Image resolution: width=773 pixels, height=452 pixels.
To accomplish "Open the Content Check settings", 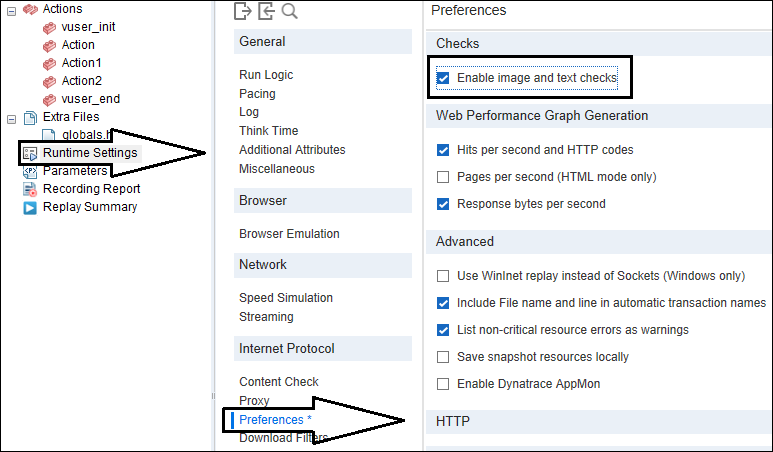I will point(279,382).
